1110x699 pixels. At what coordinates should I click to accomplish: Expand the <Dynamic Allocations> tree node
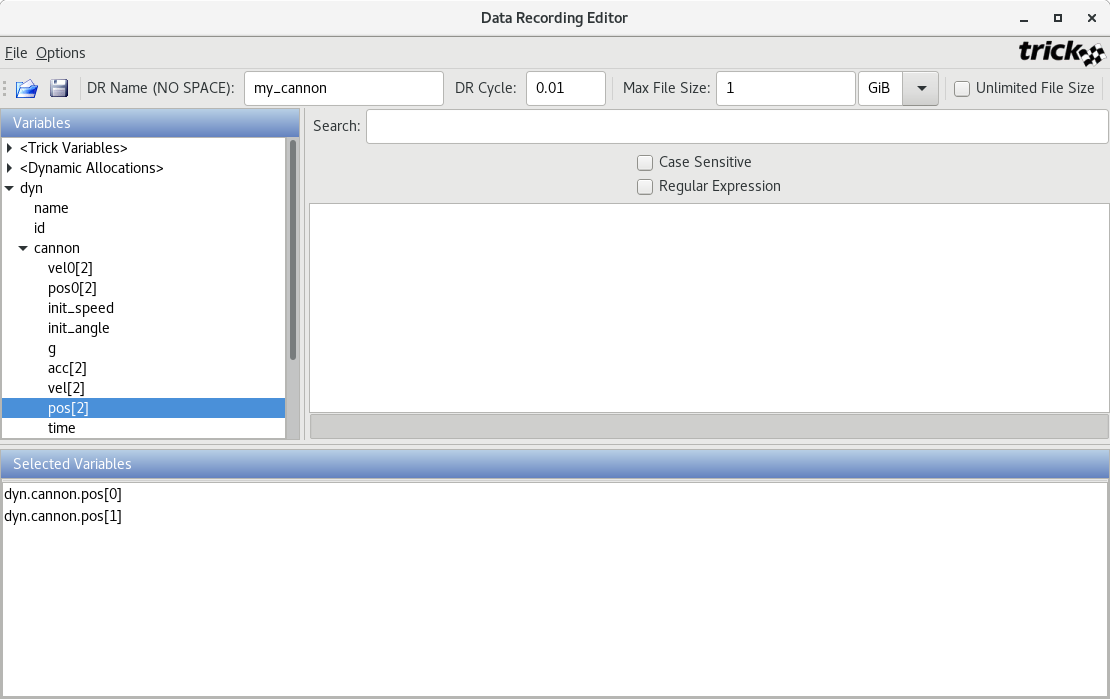[x=9, y=168]
